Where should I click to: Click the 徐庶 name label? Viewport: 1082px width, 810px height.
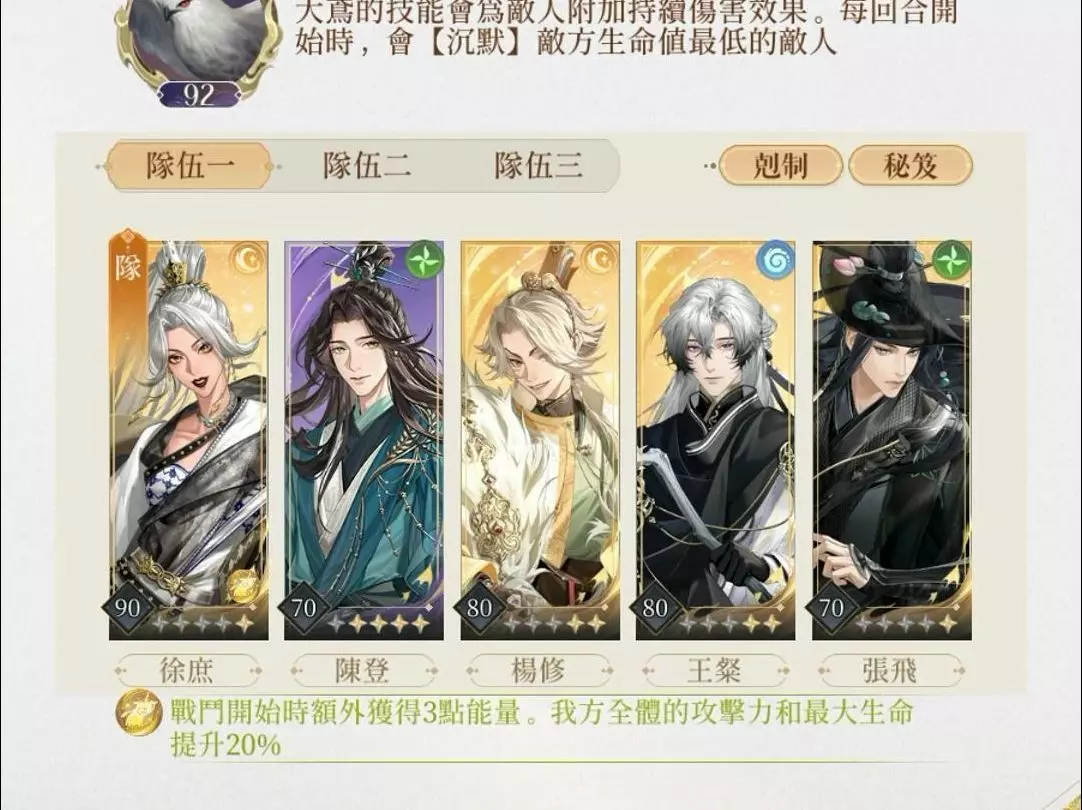point(188,670)
